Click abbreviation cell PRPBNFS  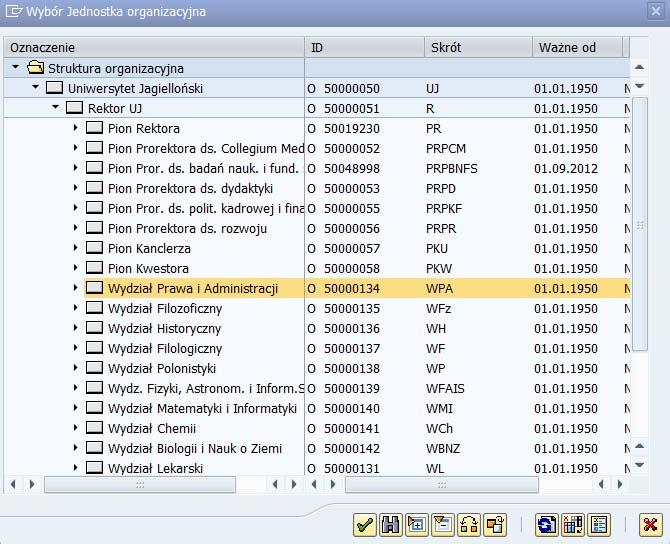[452, 168]
